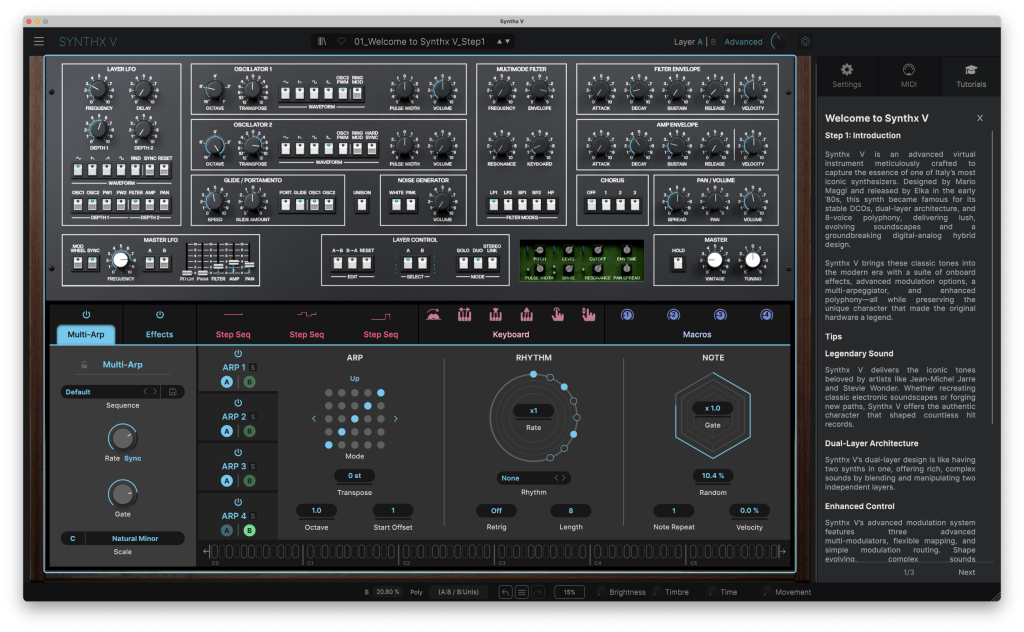Favorite the preset with the heart icon
1024x632 pixels.
point(341,41)
